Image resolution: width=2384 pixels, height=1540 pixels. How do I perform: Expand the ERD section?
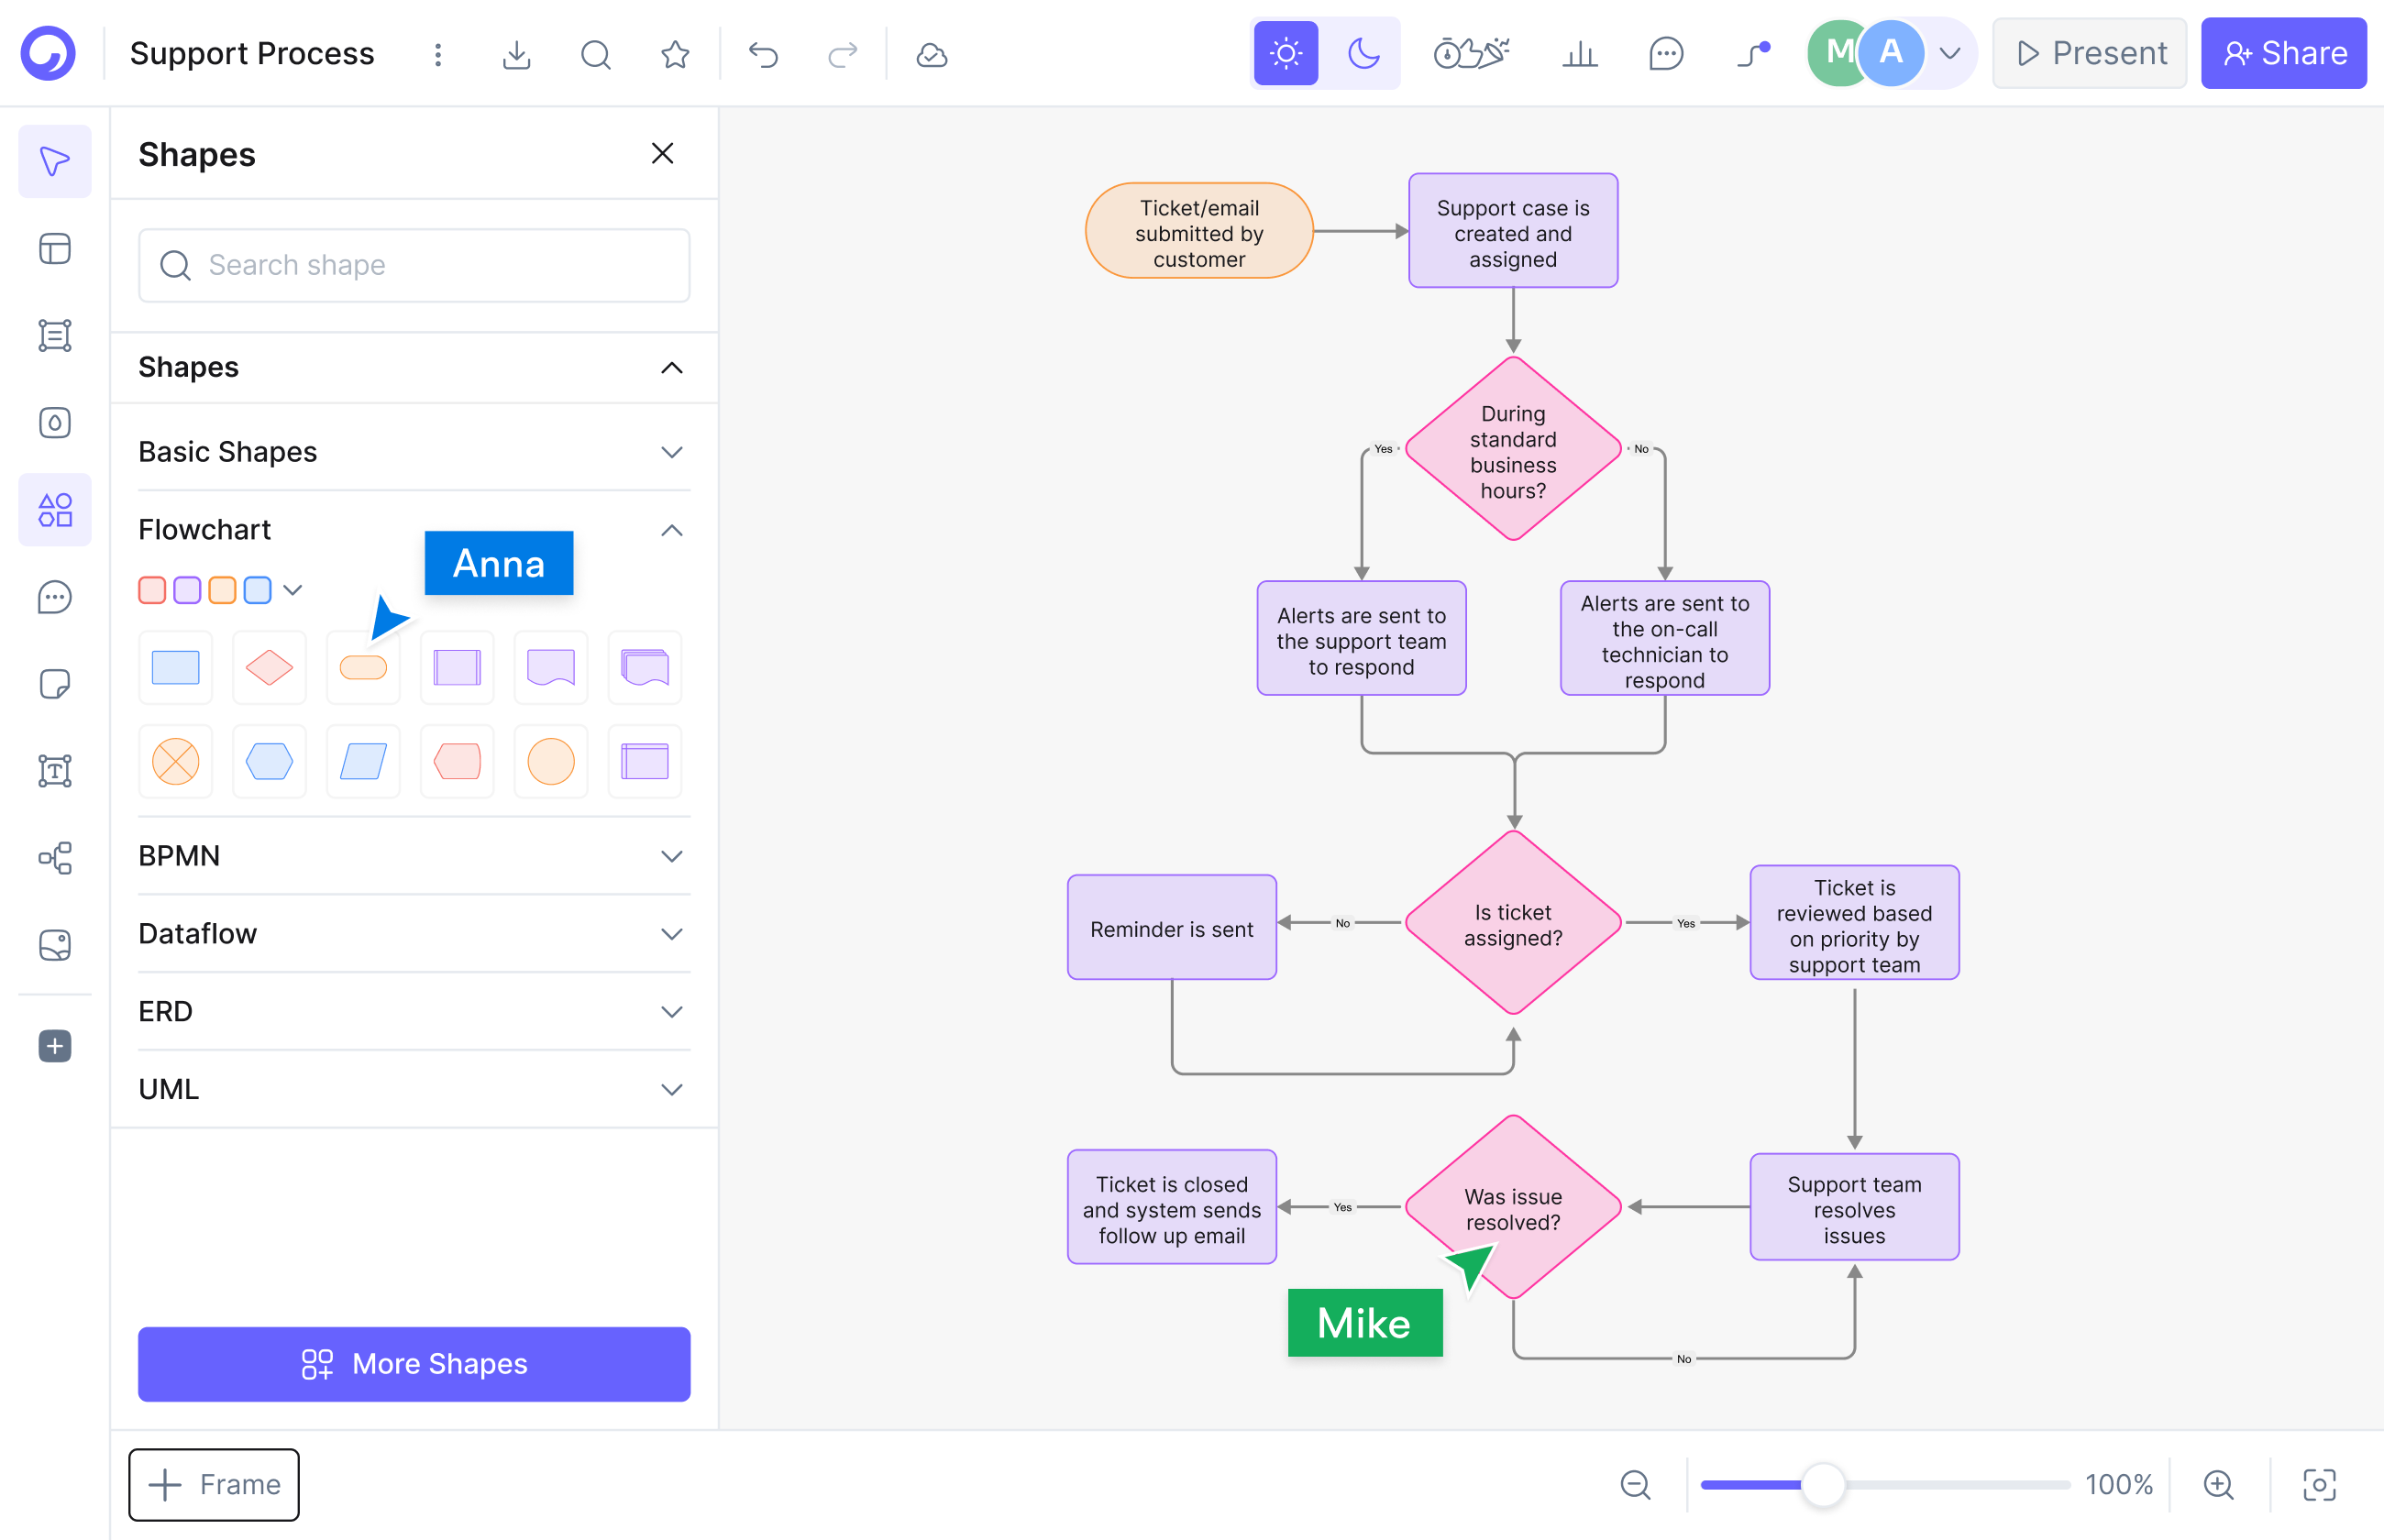pos(672,1012)
